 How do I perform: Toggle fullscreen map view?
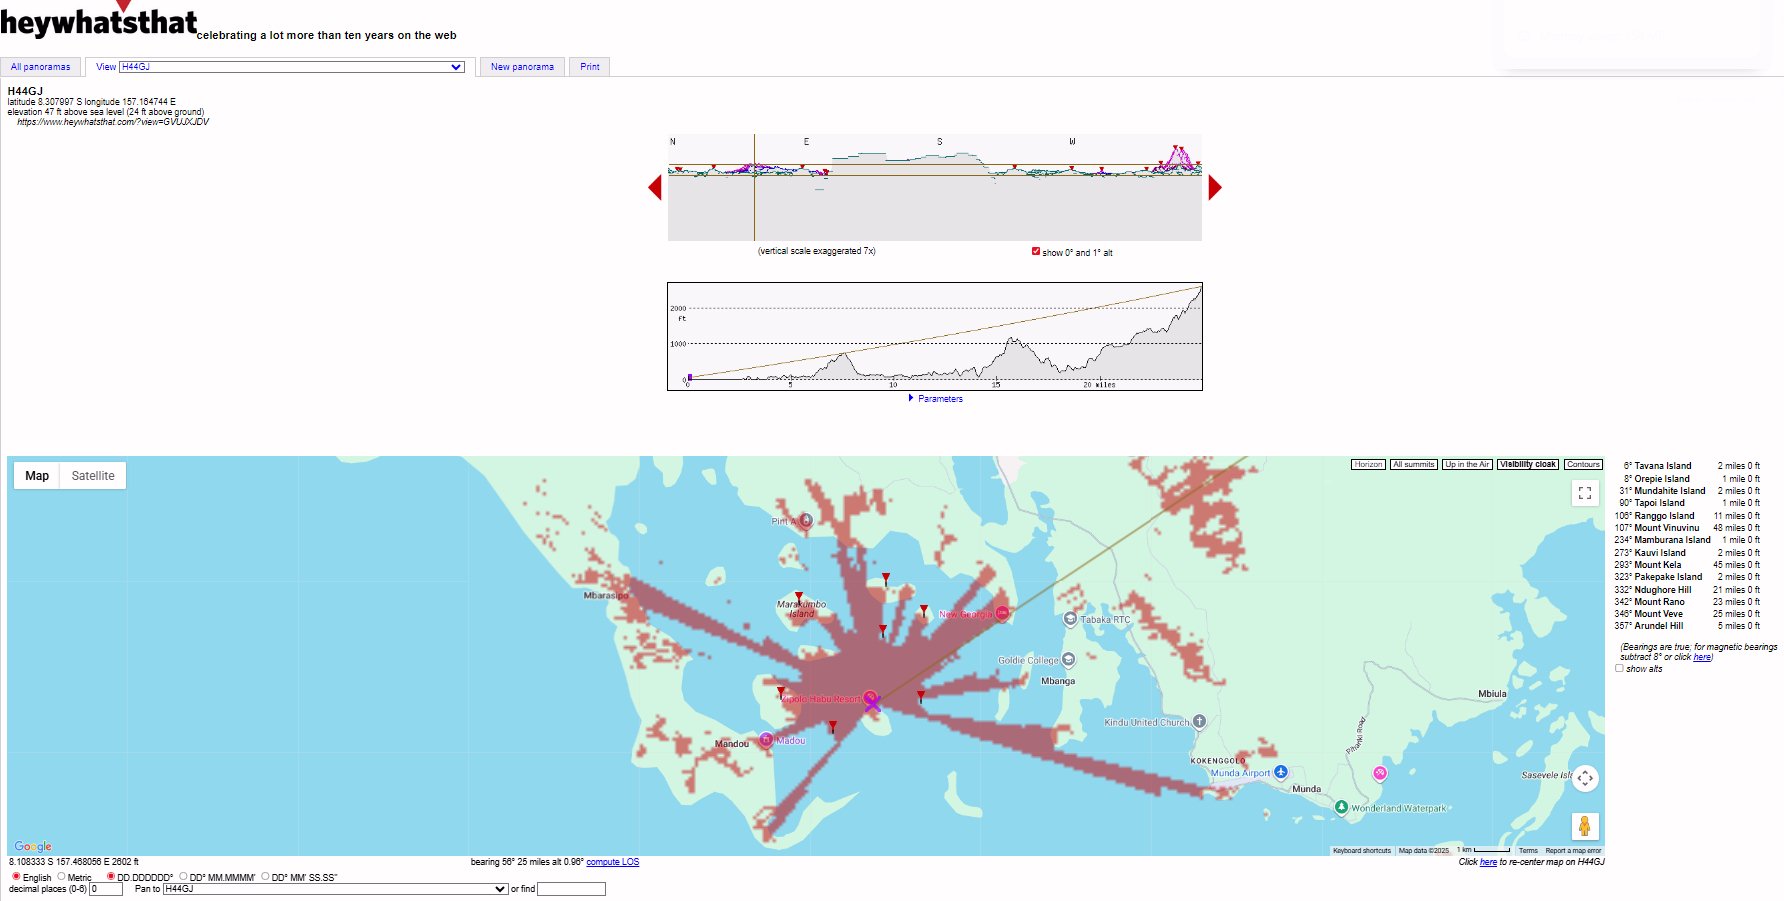click(x=1585, y=493)
